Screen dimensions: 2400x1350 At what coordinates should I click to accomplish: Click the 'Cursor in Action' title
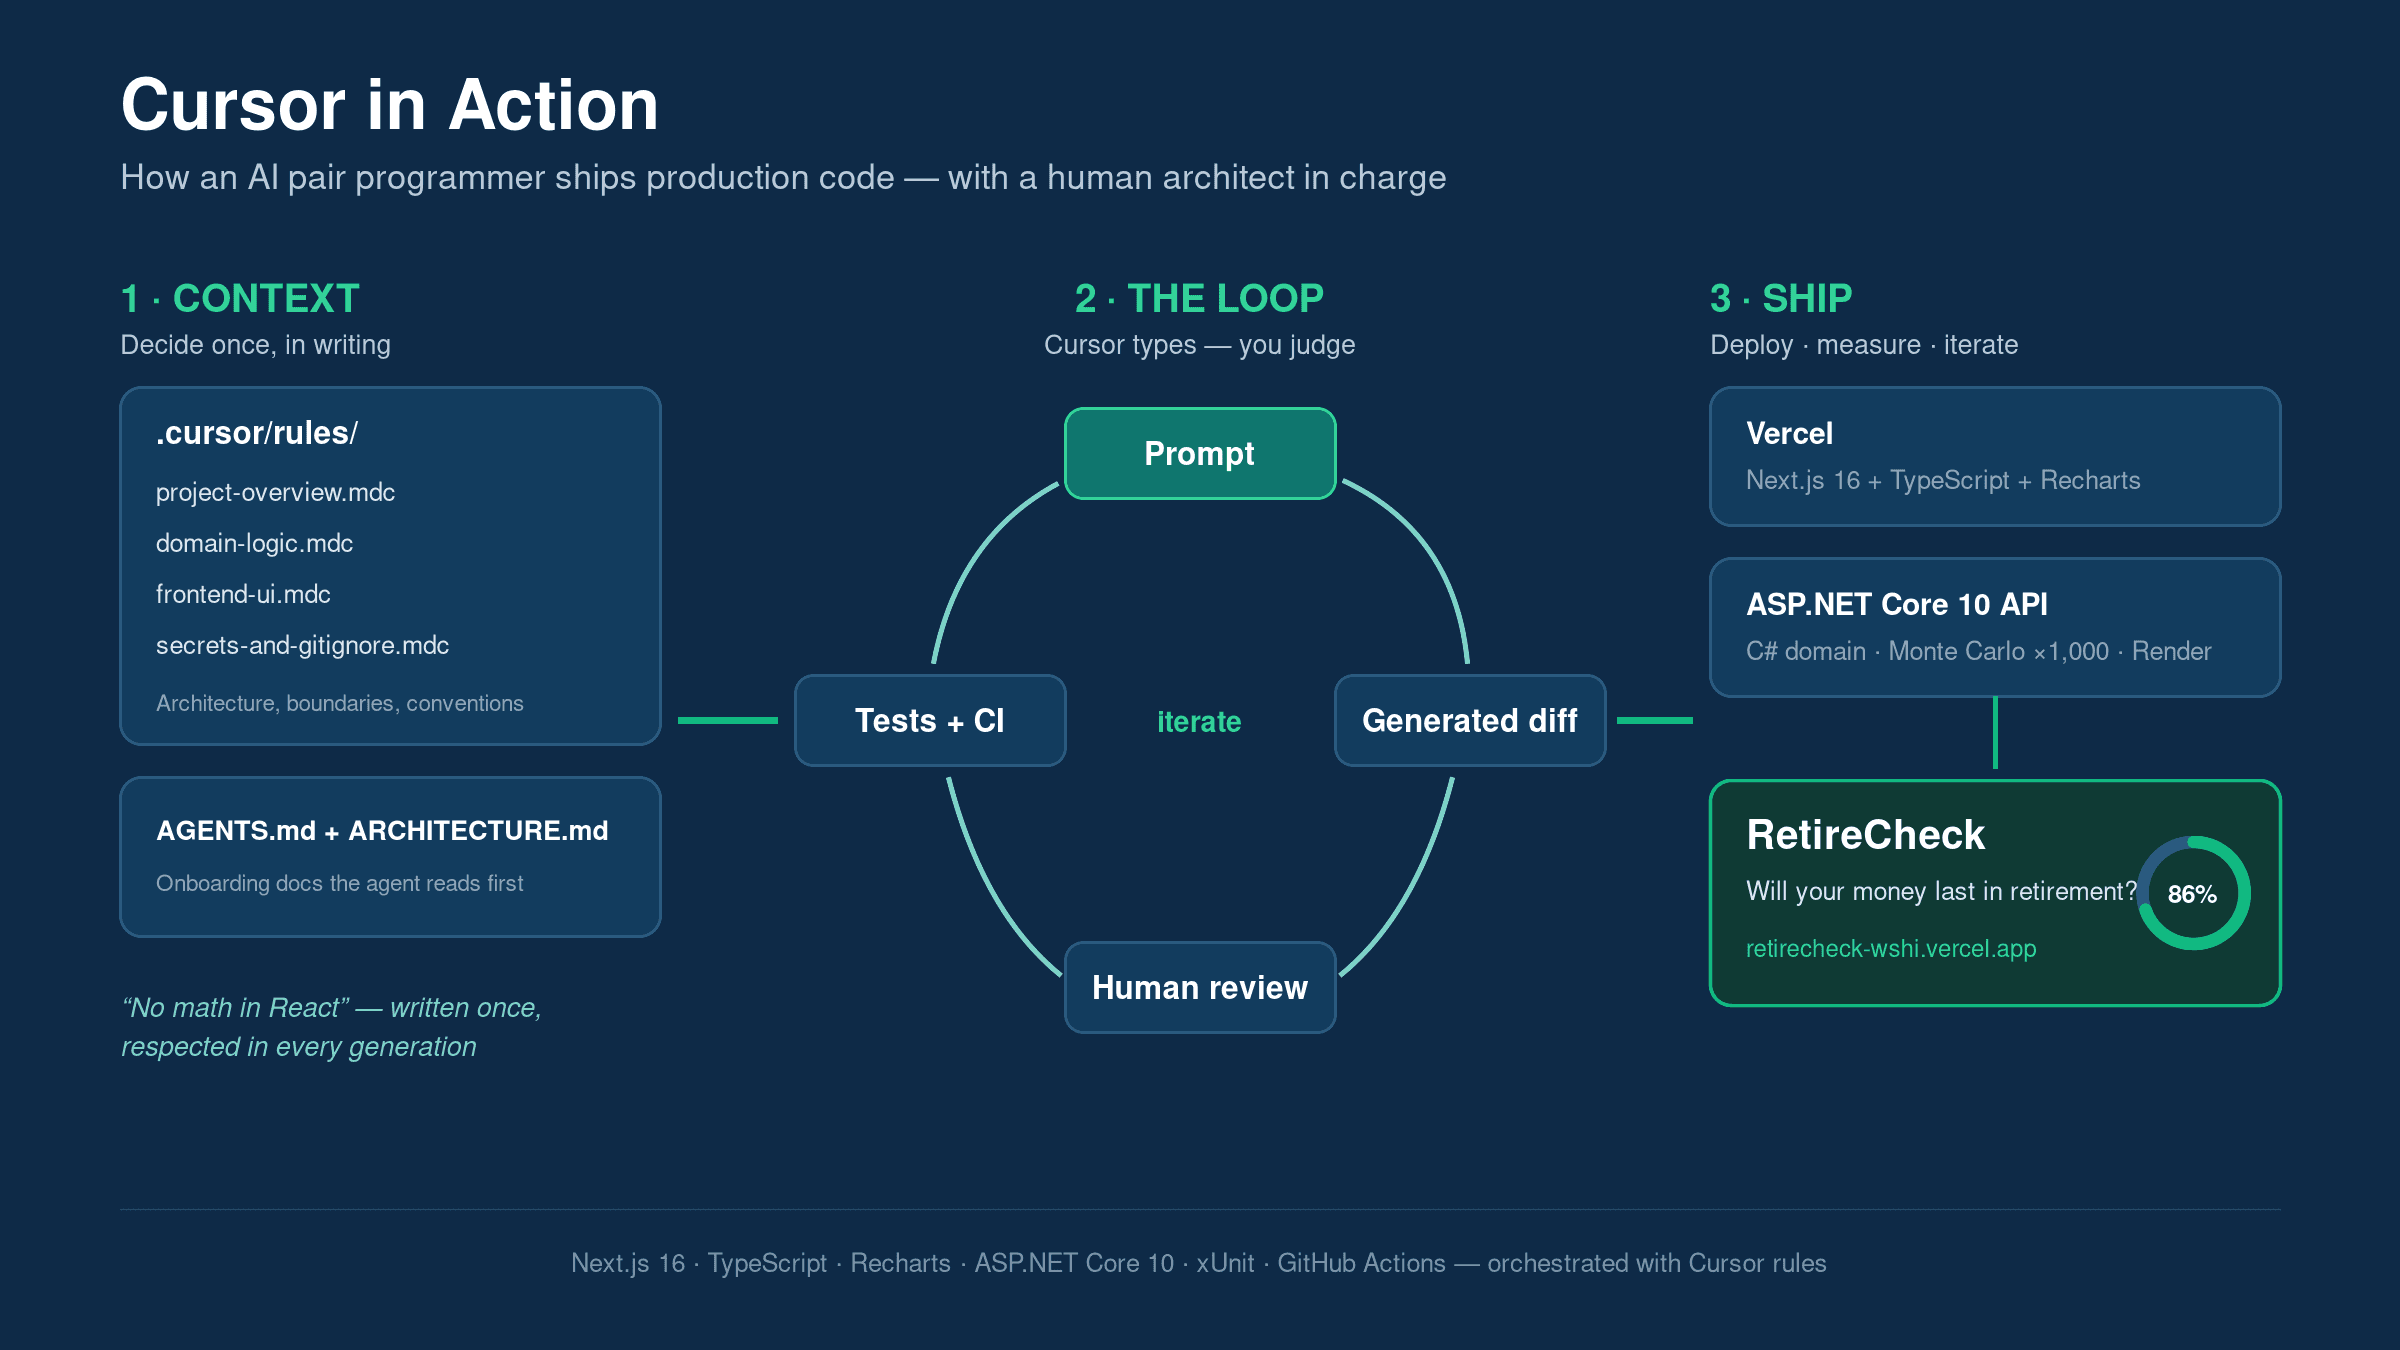tap(390, 105)
